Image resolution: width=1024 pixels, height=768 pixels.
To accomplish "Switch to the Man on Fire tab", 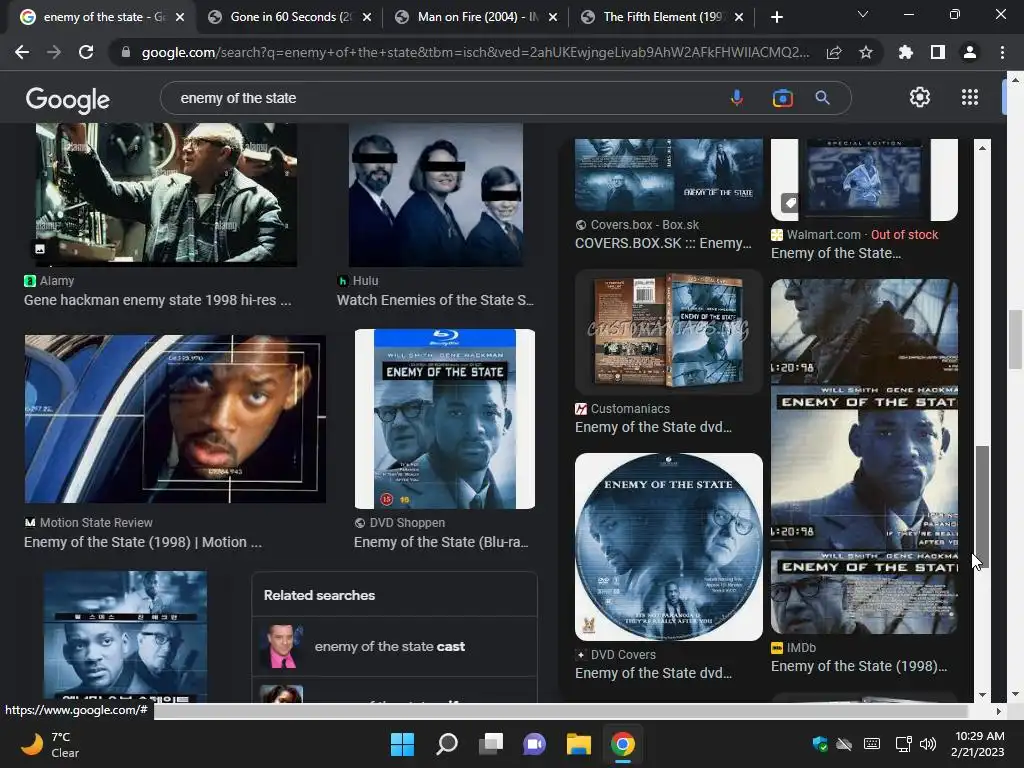I will click(477, 17).
